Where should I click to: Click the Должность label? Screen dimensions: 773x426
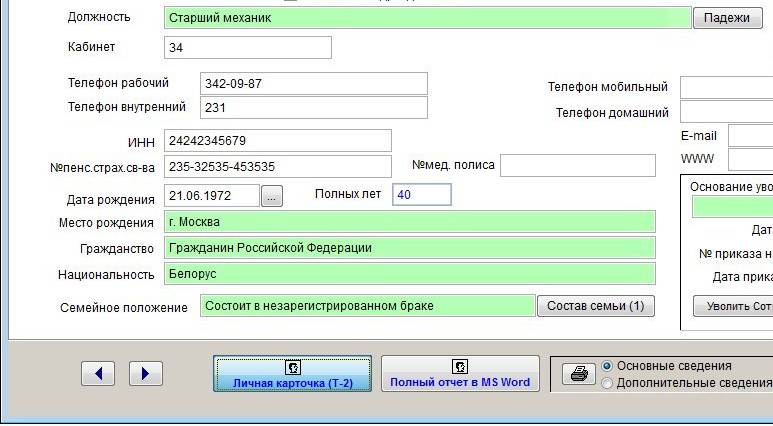pyautogui.click(x=99, y=17)
